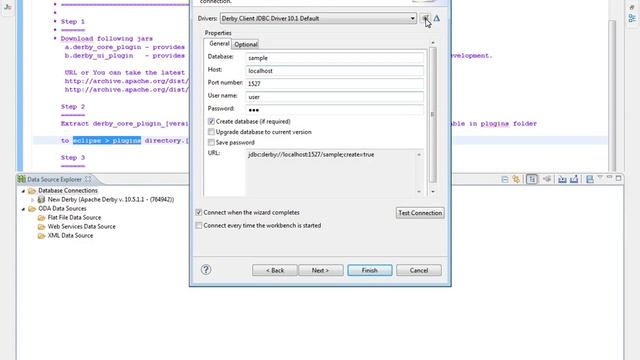640x360 pixels.
Task: Click the properties panel scroll-down arrow
Action: click(433, 191)
